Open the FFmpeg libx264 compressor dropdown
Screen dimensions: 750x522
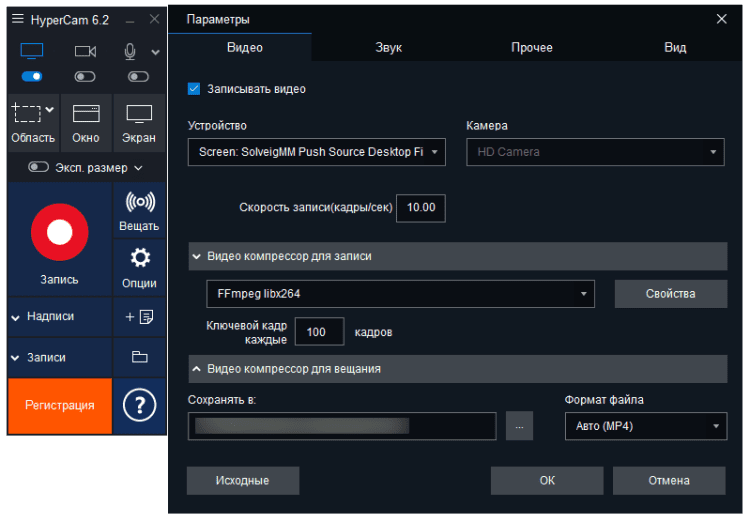[x=400, y=294]
